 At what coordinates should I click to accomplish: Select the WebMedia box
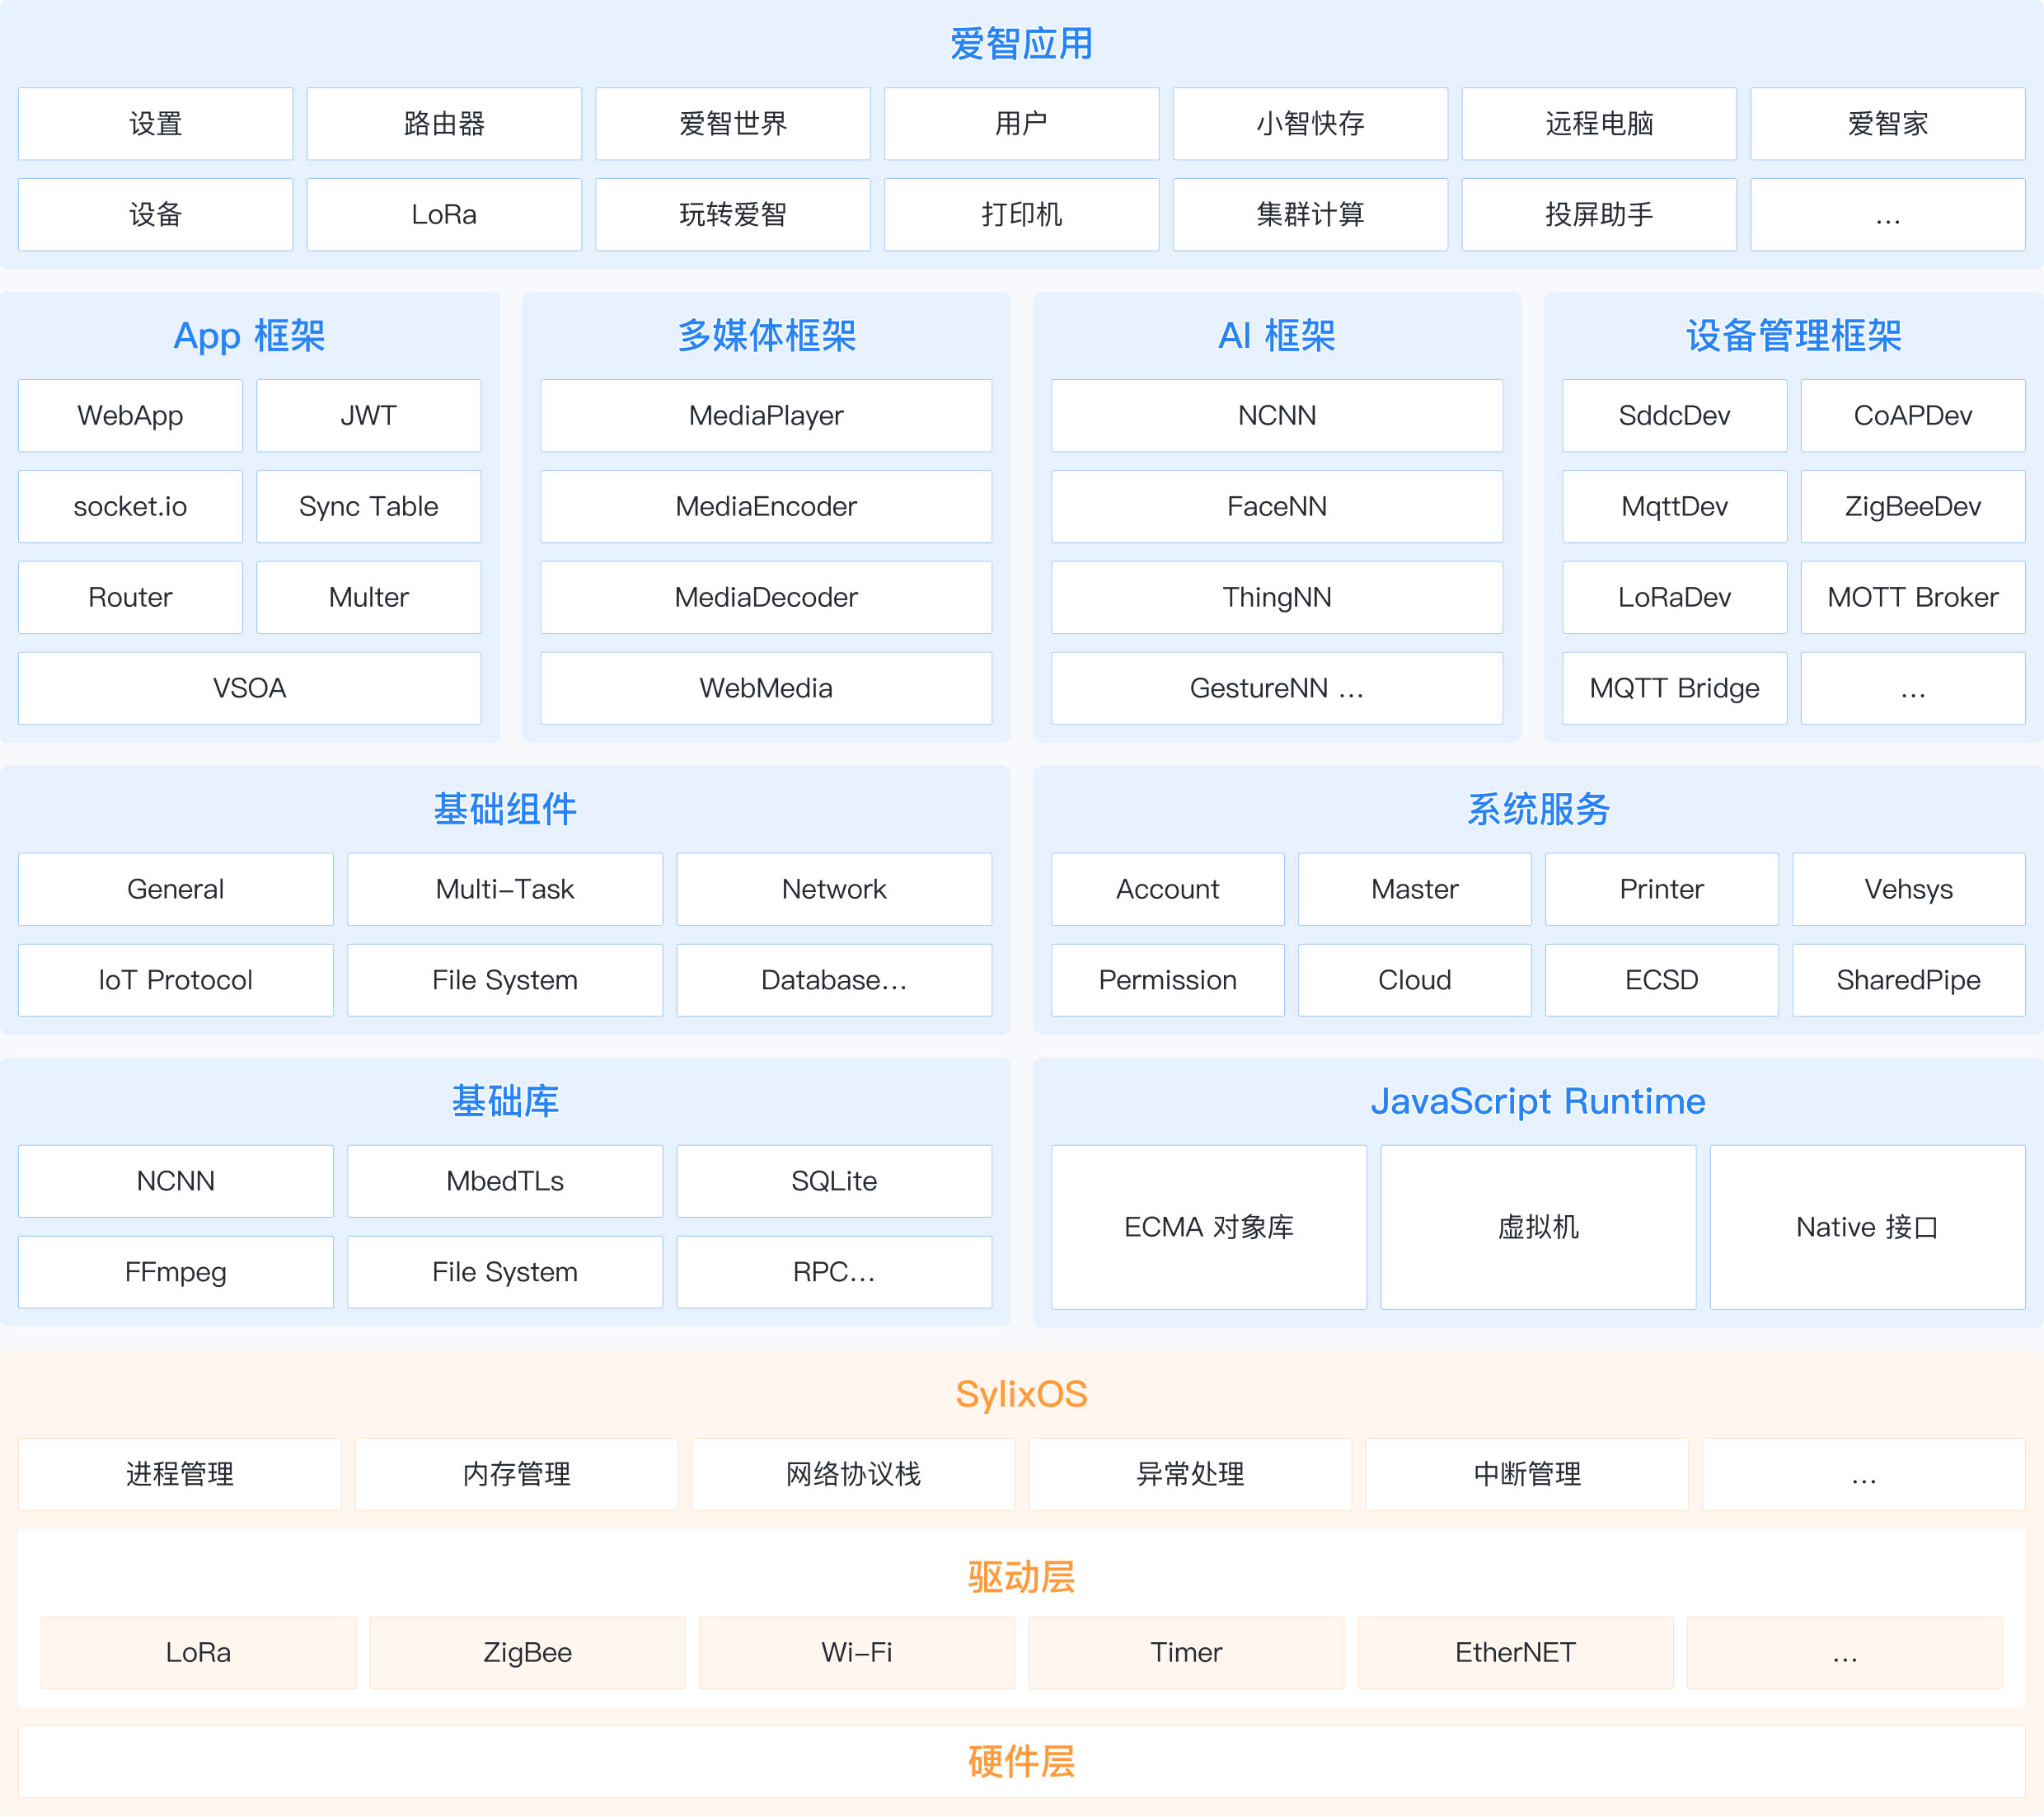point(766,689)
